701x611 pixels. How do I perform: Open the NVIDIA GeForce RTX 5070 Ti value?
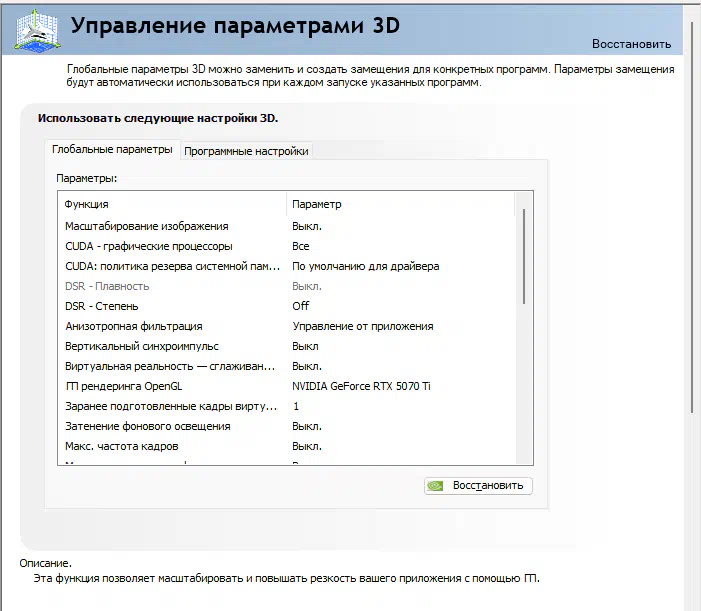coord(361,386)
